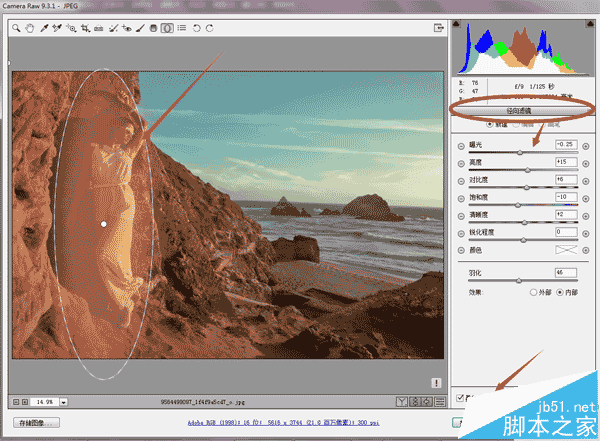The width and height of the screenshot is (600, 441).
Task: Click the 羽化 feather slider handle
Action: click(x=519, y=281)
